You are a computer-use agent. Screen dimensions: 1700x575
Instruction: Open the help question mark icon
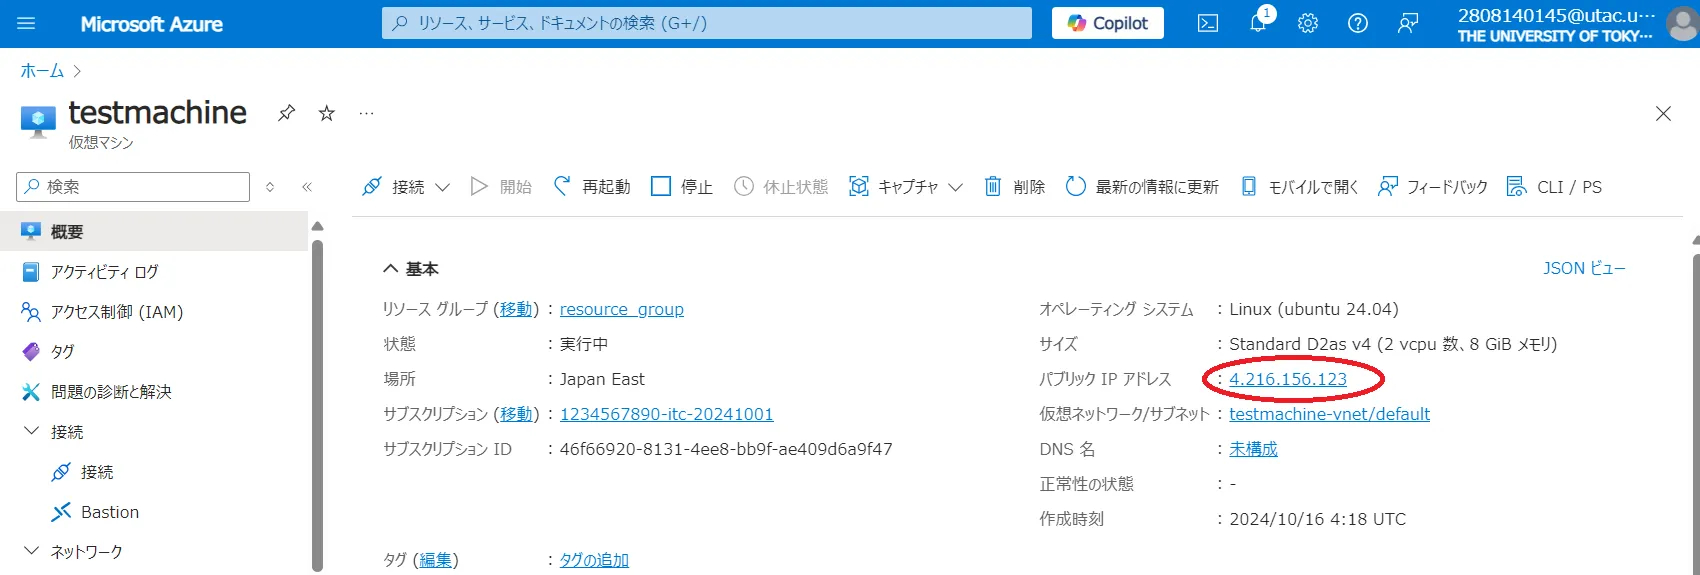pos(1358,23)
